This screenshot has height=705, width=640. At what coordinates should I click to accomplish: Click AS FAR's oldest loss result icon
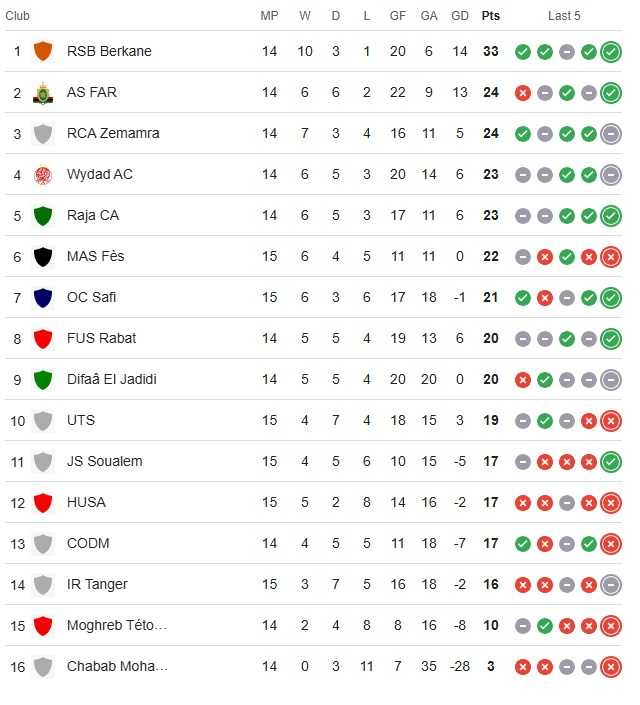pos(523,93)
